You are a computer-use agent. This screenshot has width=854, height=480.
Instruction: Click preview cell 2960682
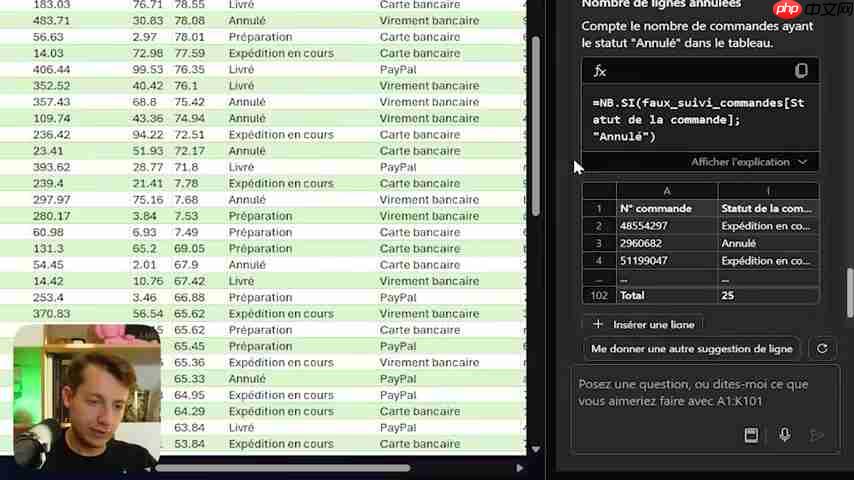click(667, 244)
